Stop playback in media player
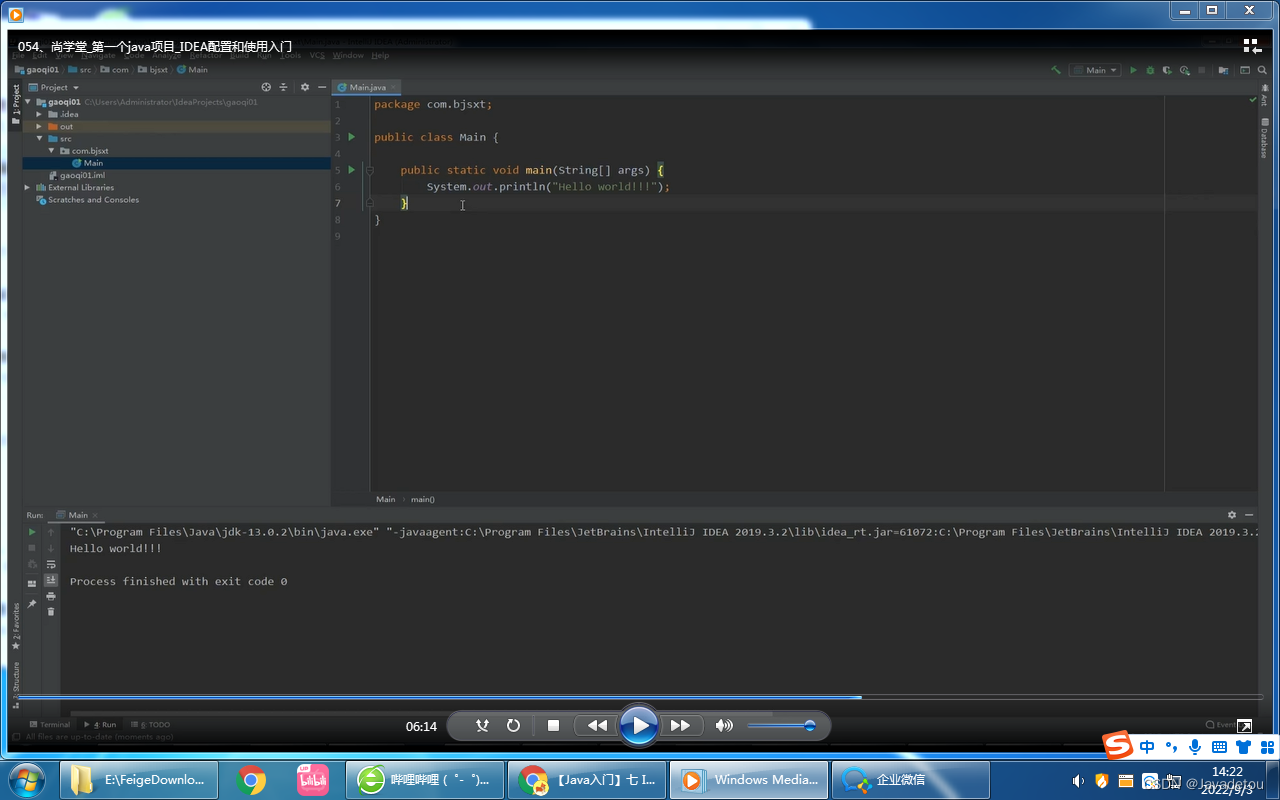 click(553, 725)
